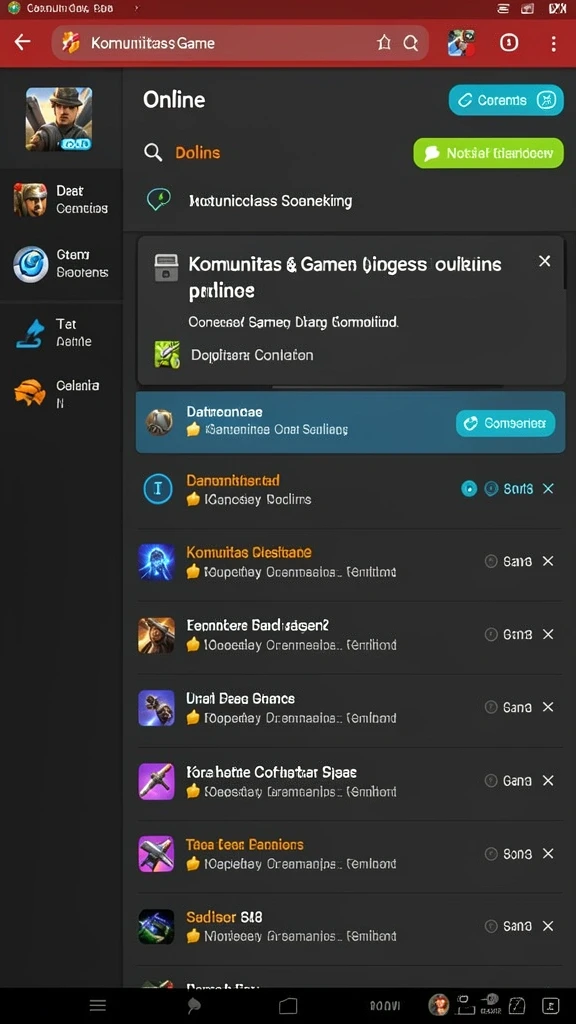Click the circled I icon of Danomithertad

pyautogui.click(x=157, y=489)
